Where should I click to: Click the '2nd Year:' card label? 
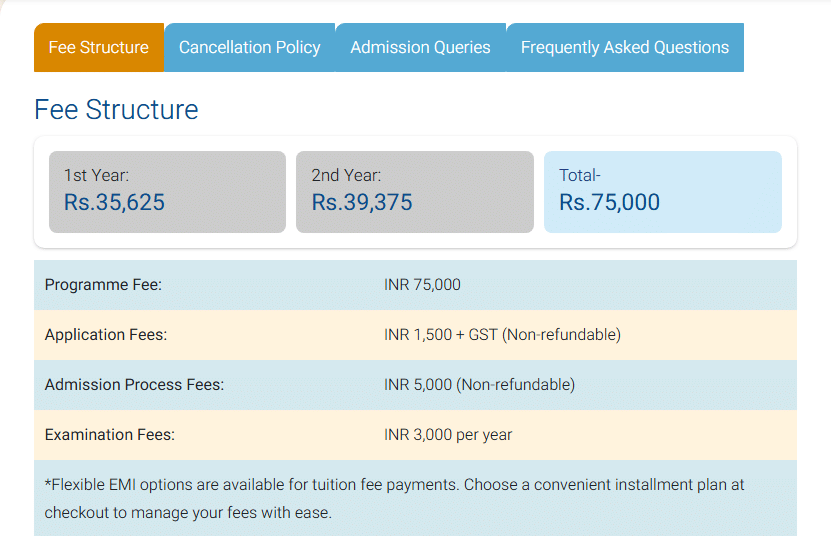[x=346, y=175]
